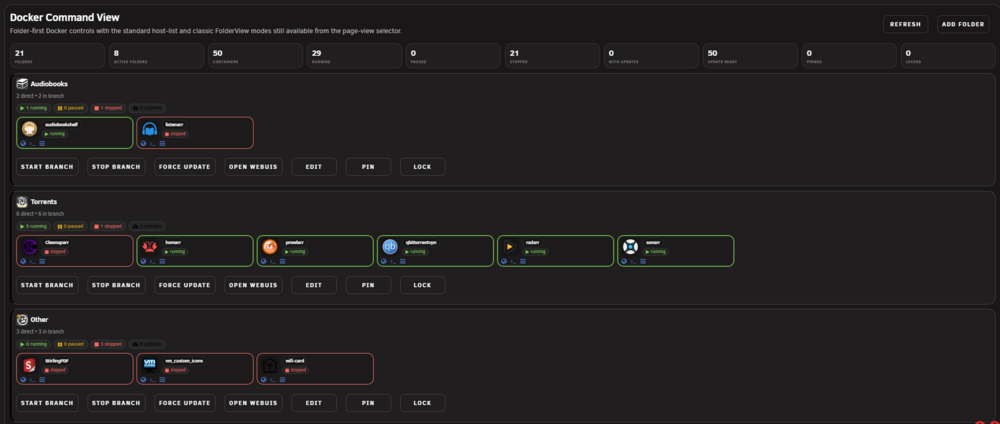Stop Branch for Audiobooks folder
Image resolution: width=1000 pixels, height=424 pixels.
(x=116, y=167)
